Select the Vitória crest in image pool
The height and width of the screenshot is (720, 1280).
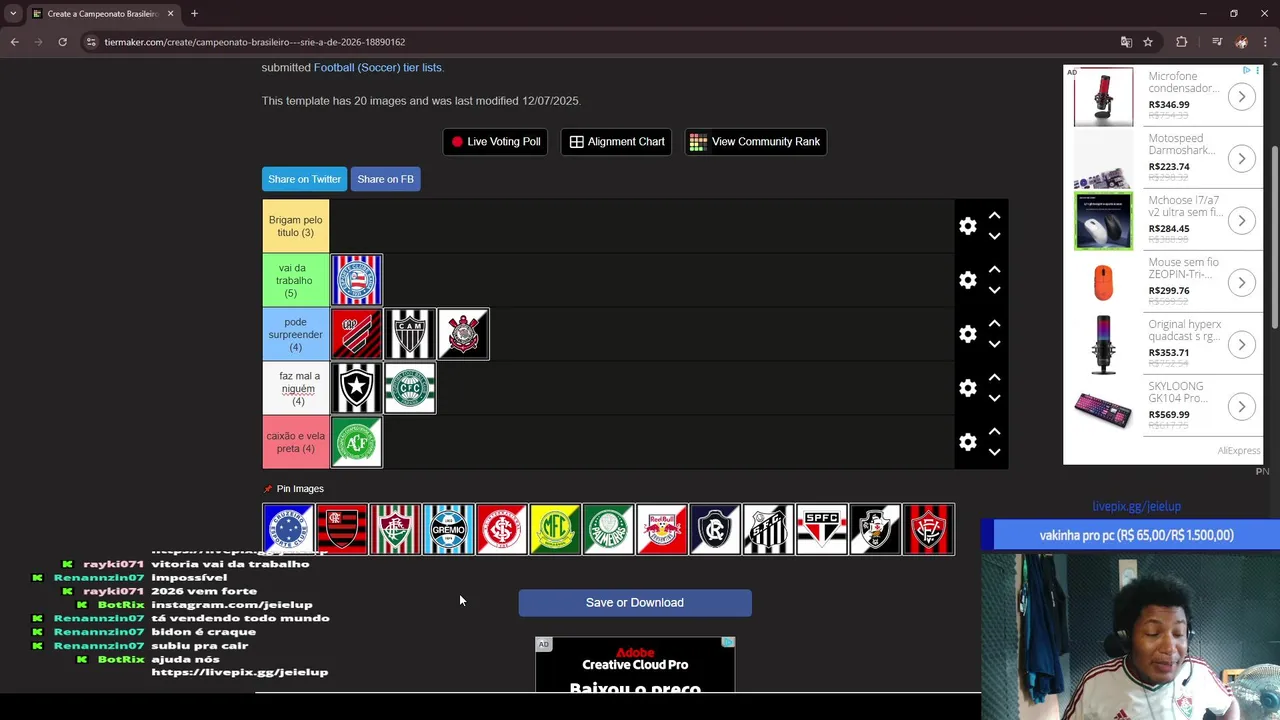click(928, 529)
